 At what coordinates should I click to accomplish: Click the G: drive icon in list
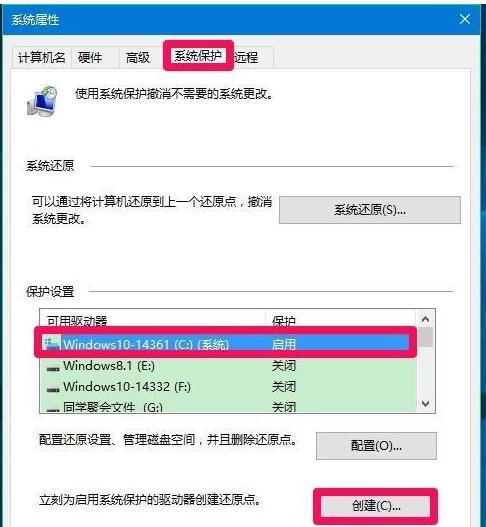pos(53,409)
